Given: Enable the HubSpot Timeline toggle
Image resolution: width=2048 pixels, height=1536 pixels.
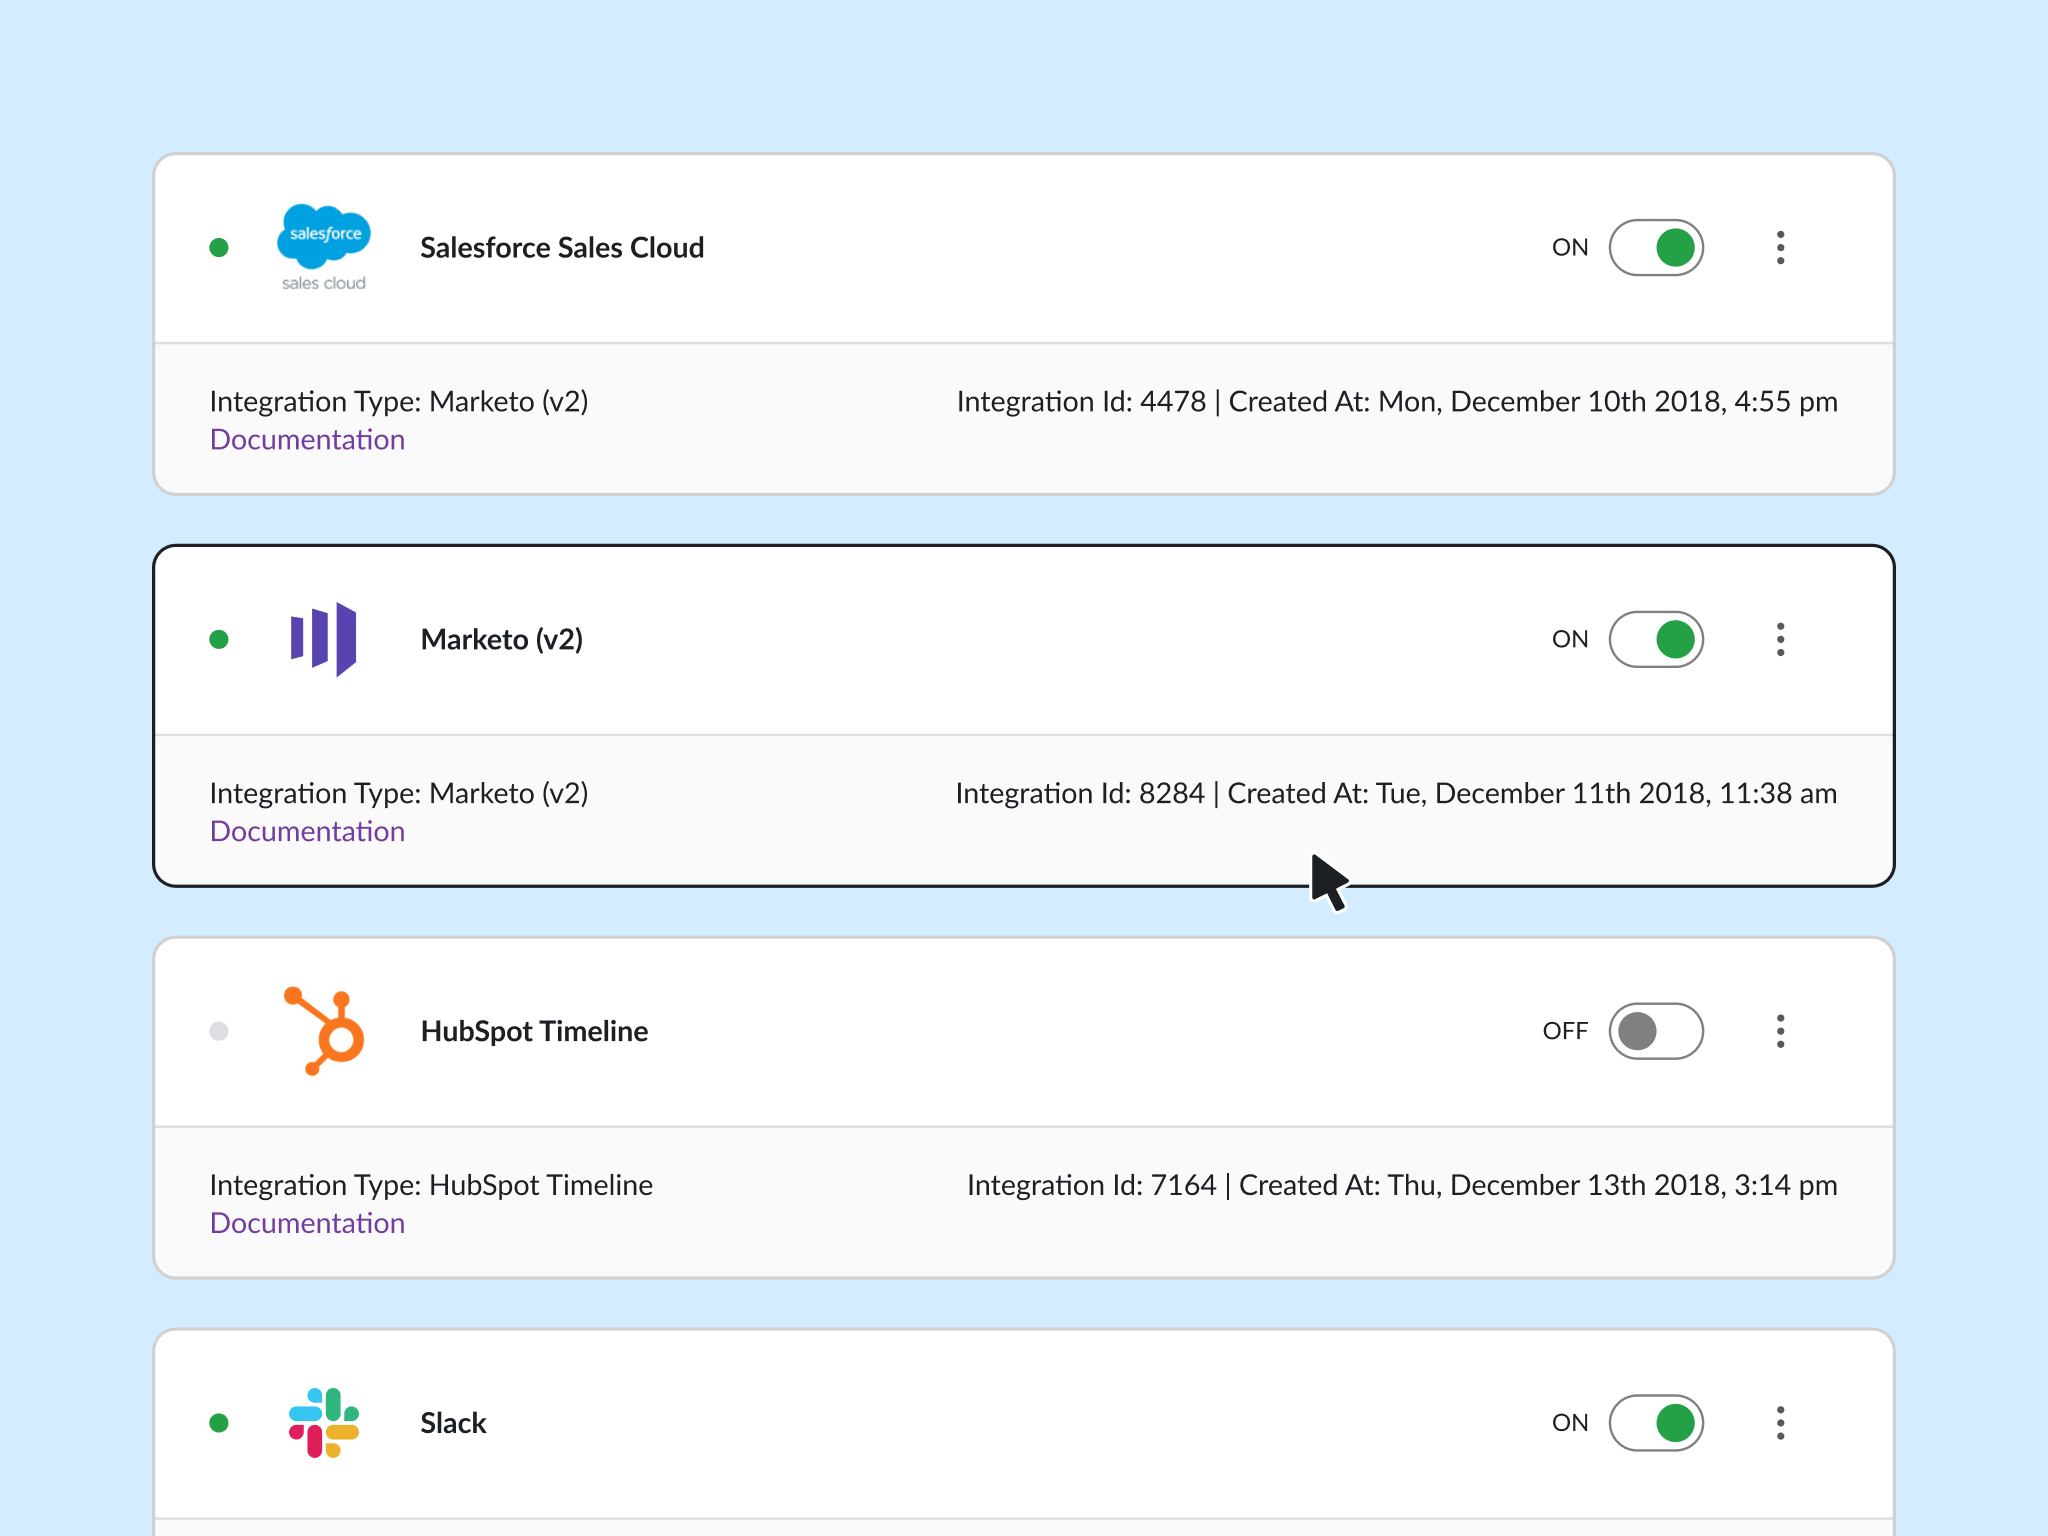Looking at the screenshot, I should point(1656,1031).
